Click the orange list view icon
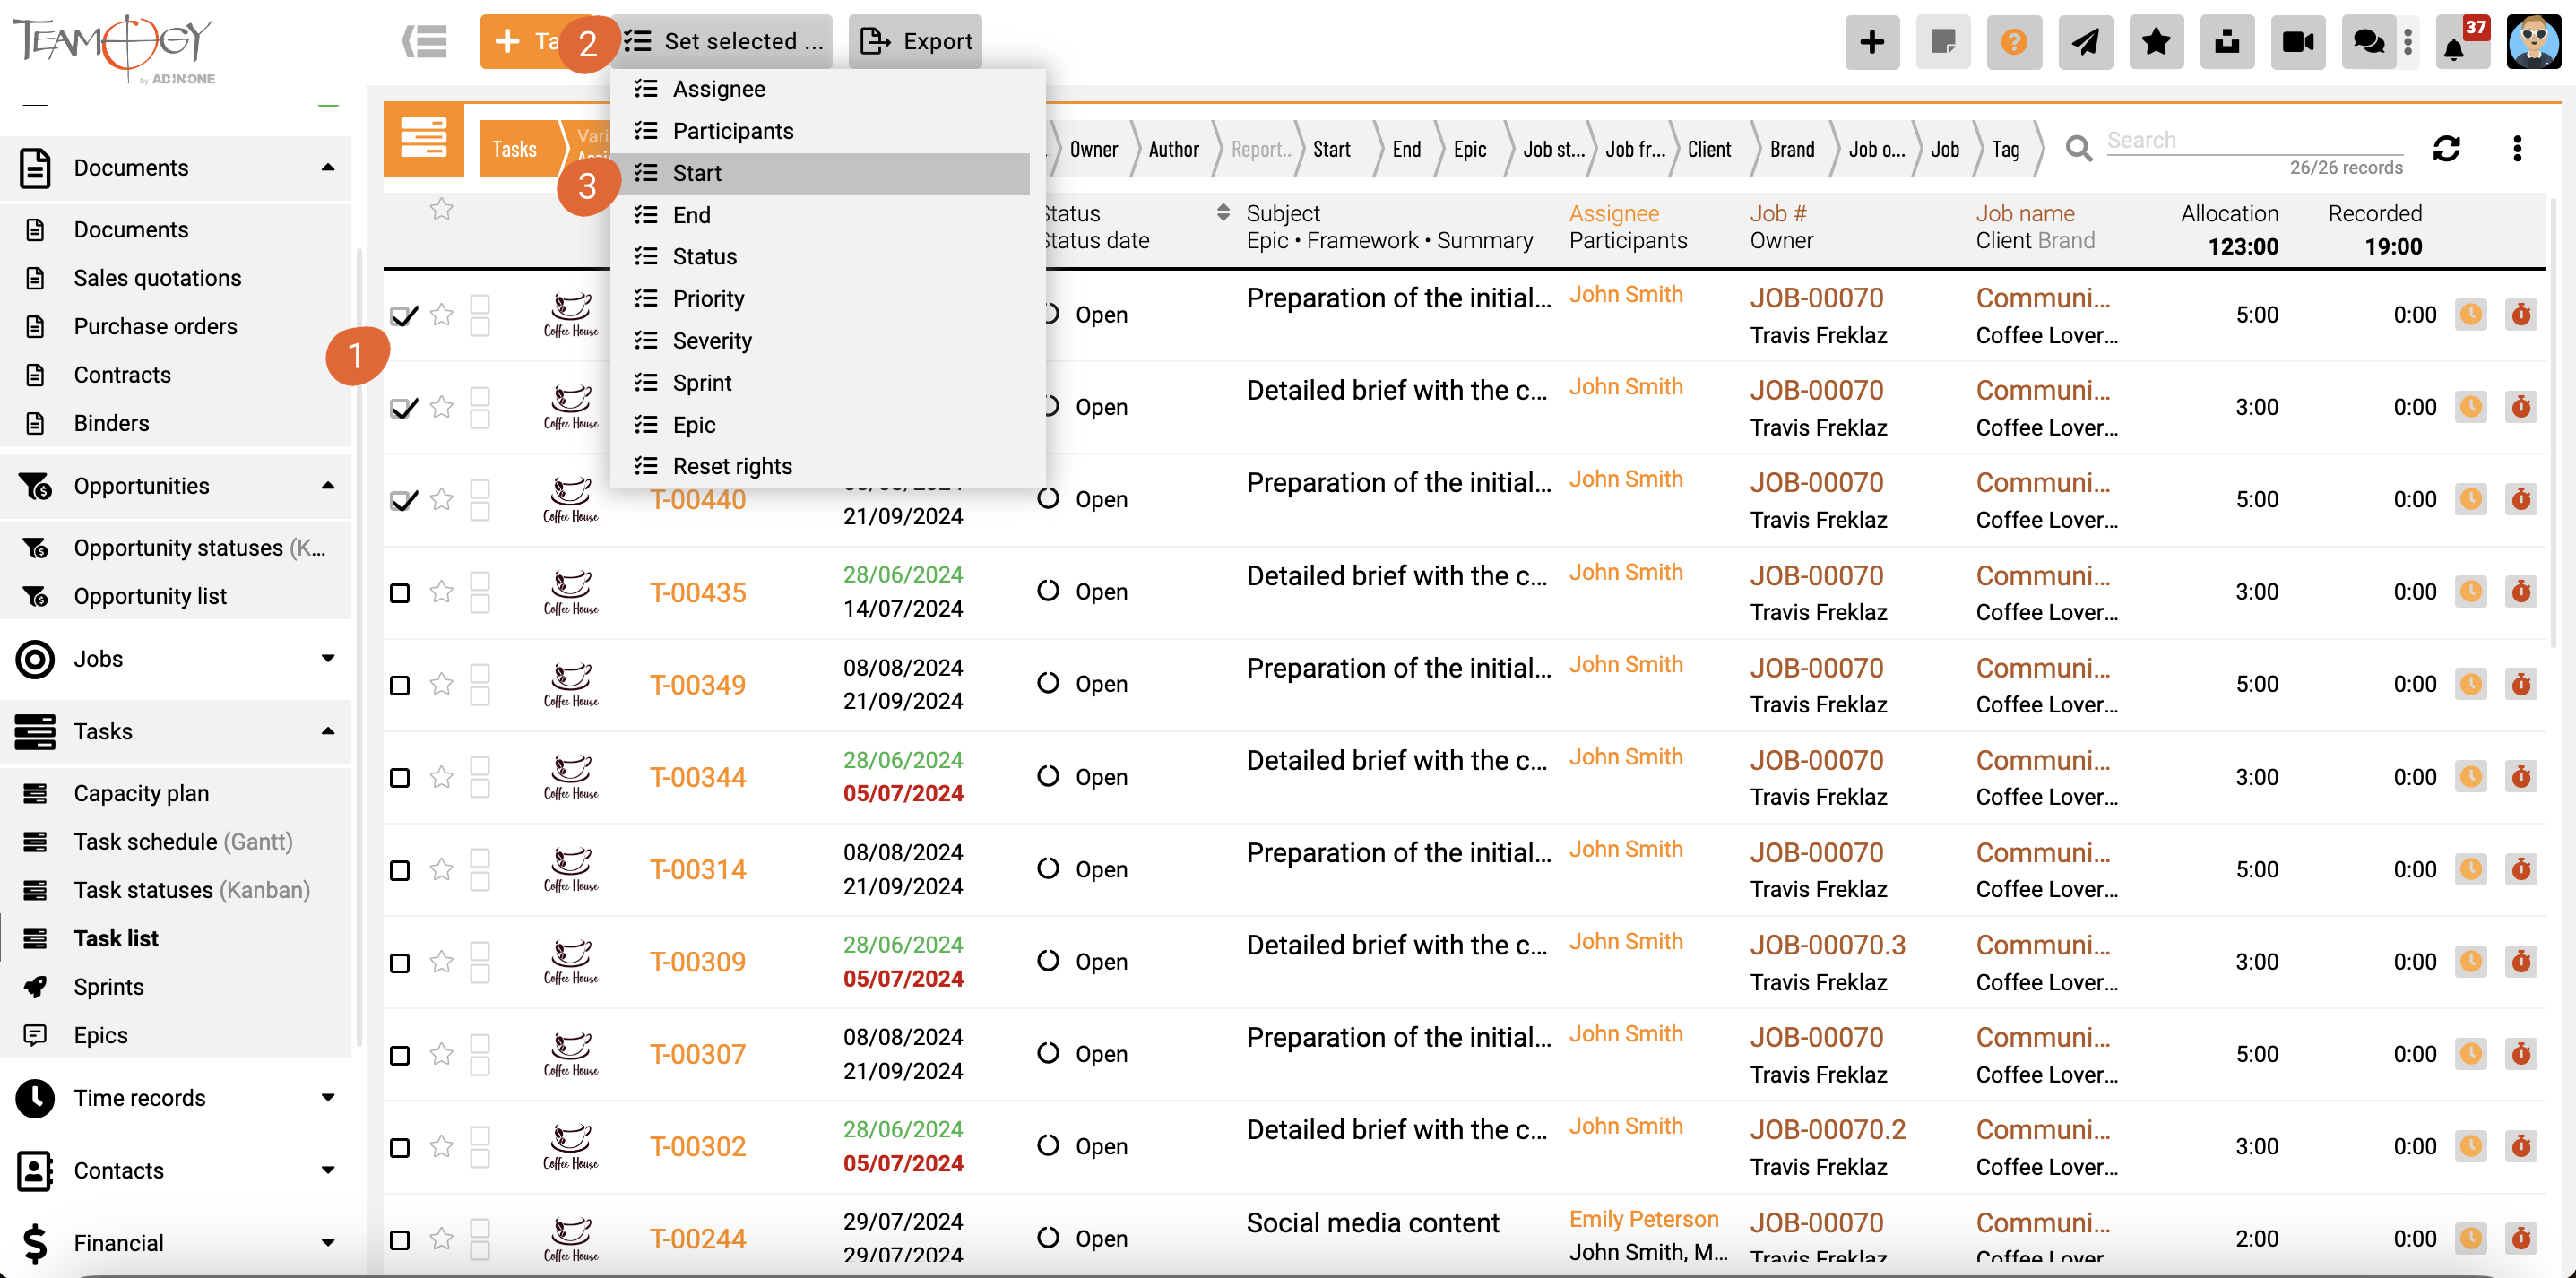The width and height of the screenshot is (2576, 1278). (x=423, y=138)
